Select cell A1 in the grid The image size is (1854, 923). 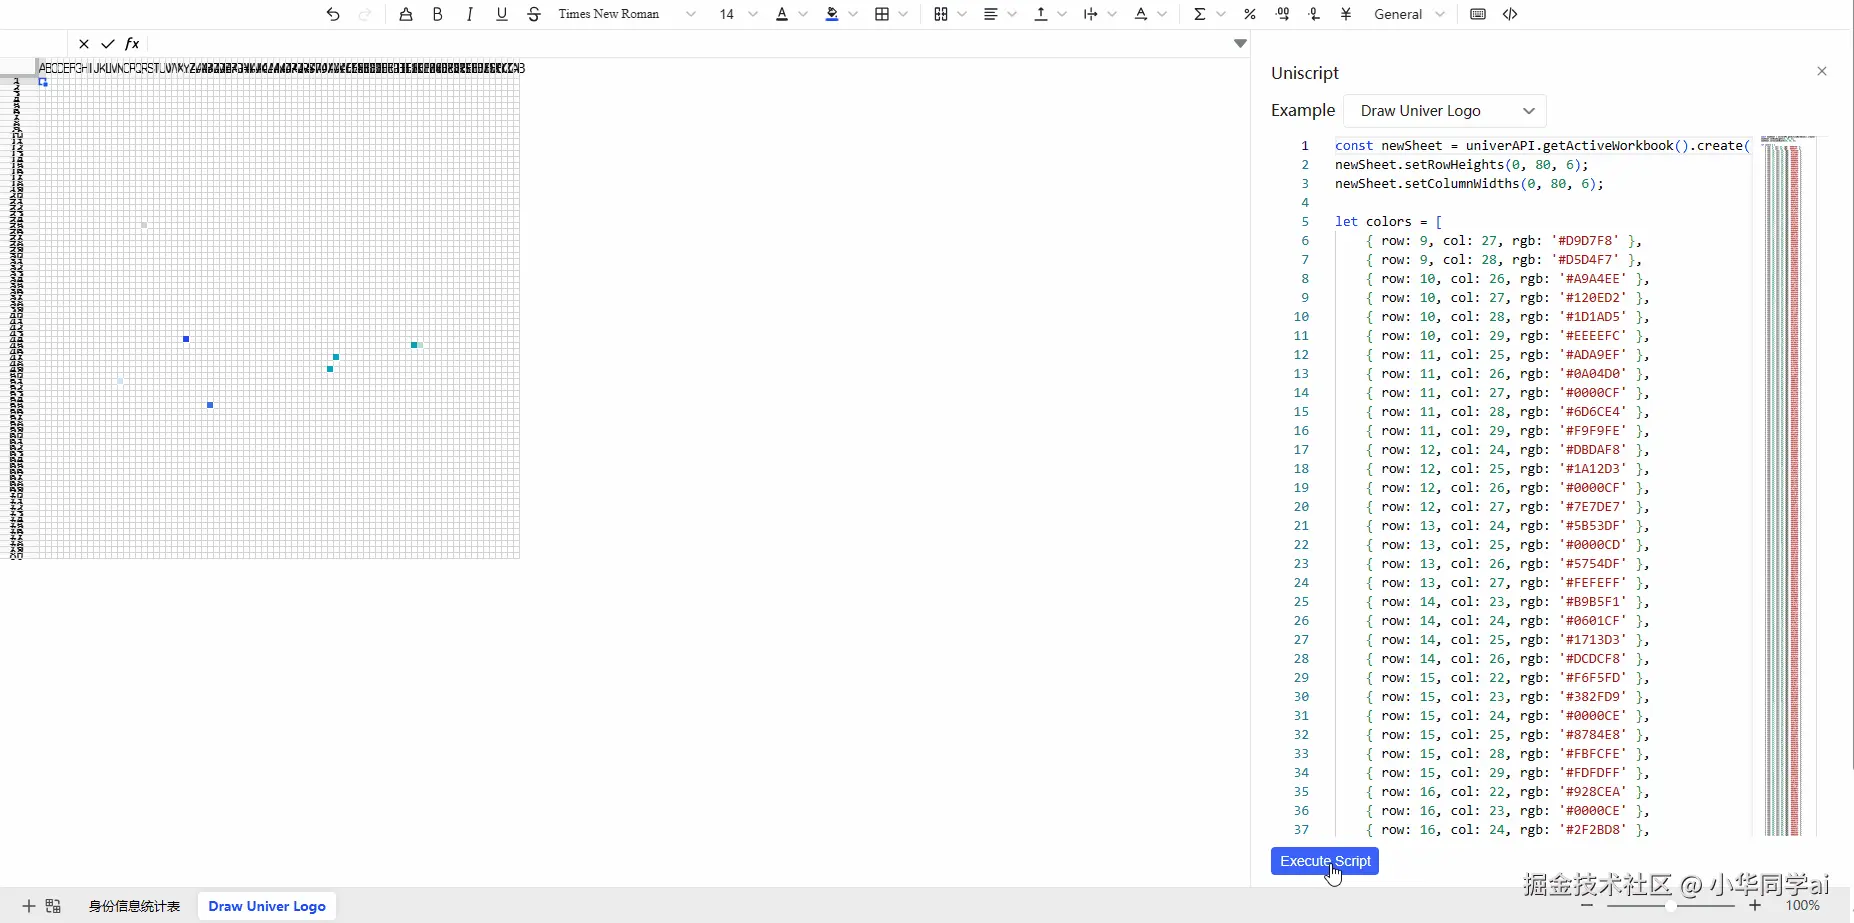[x=42, y=81]
